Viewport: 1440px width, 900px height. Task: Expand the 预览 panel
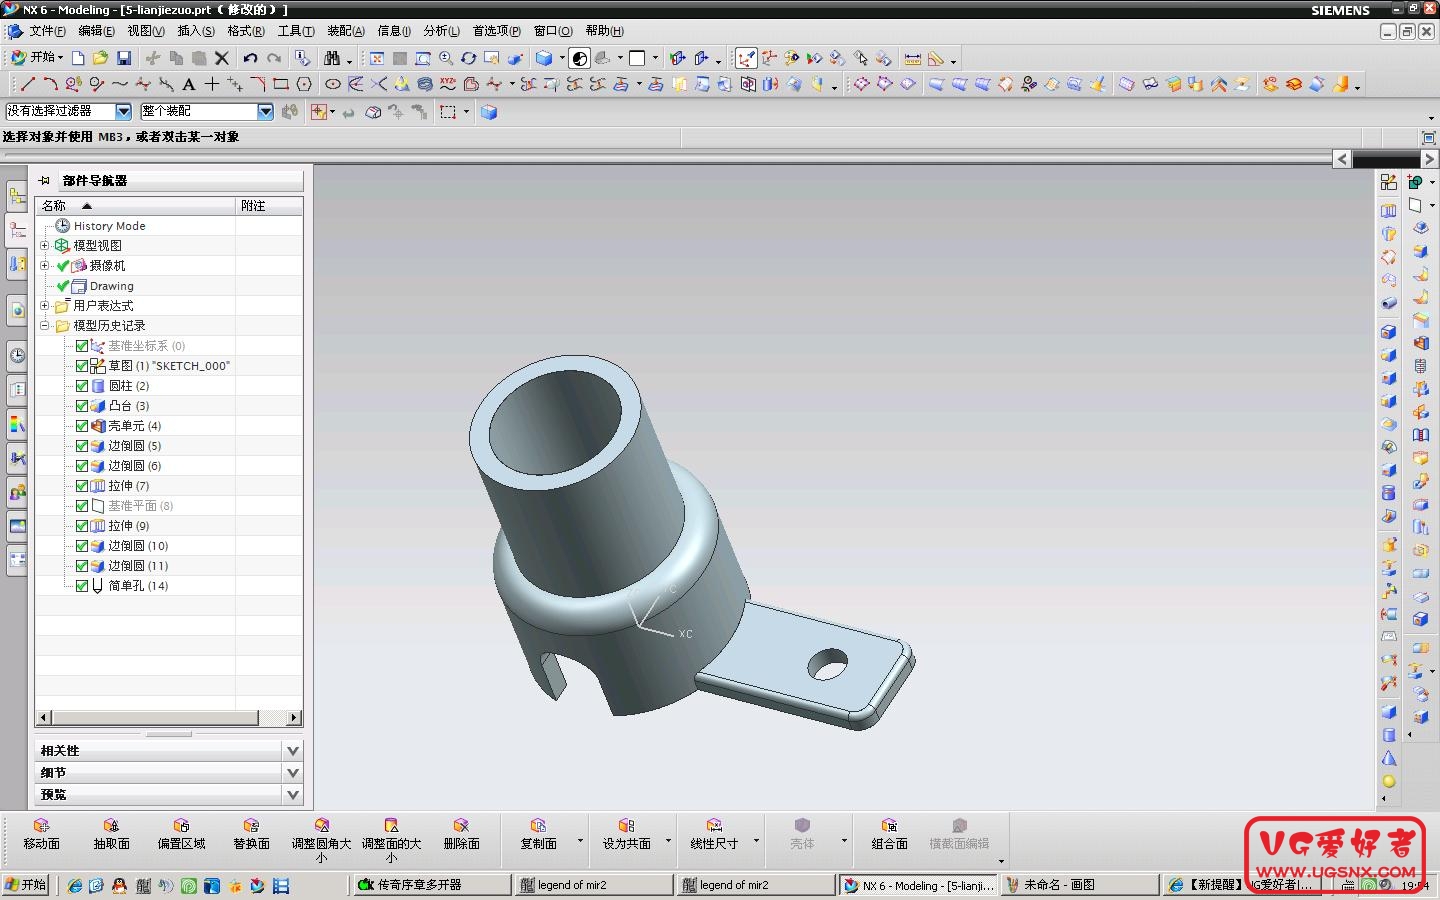click(293, 794)
